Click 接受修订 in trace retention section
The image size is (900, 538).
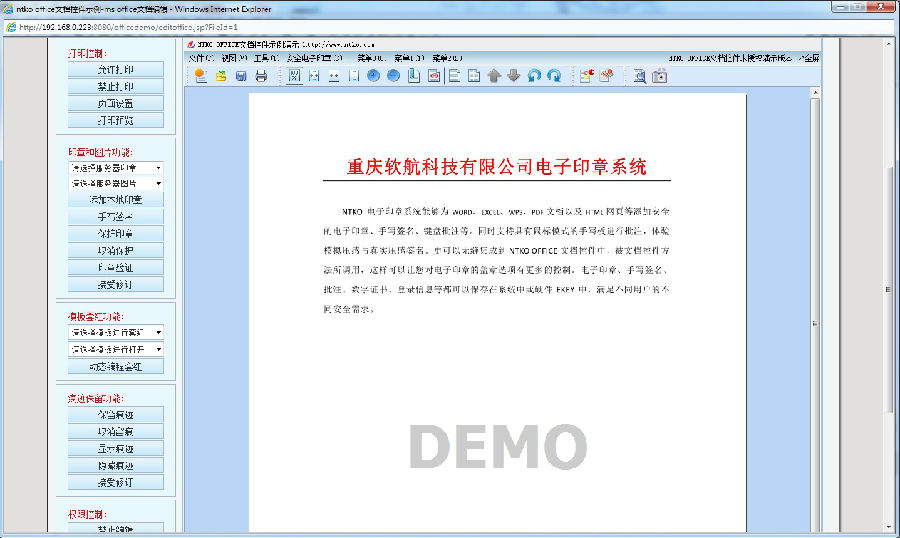(x=115, y=482)
